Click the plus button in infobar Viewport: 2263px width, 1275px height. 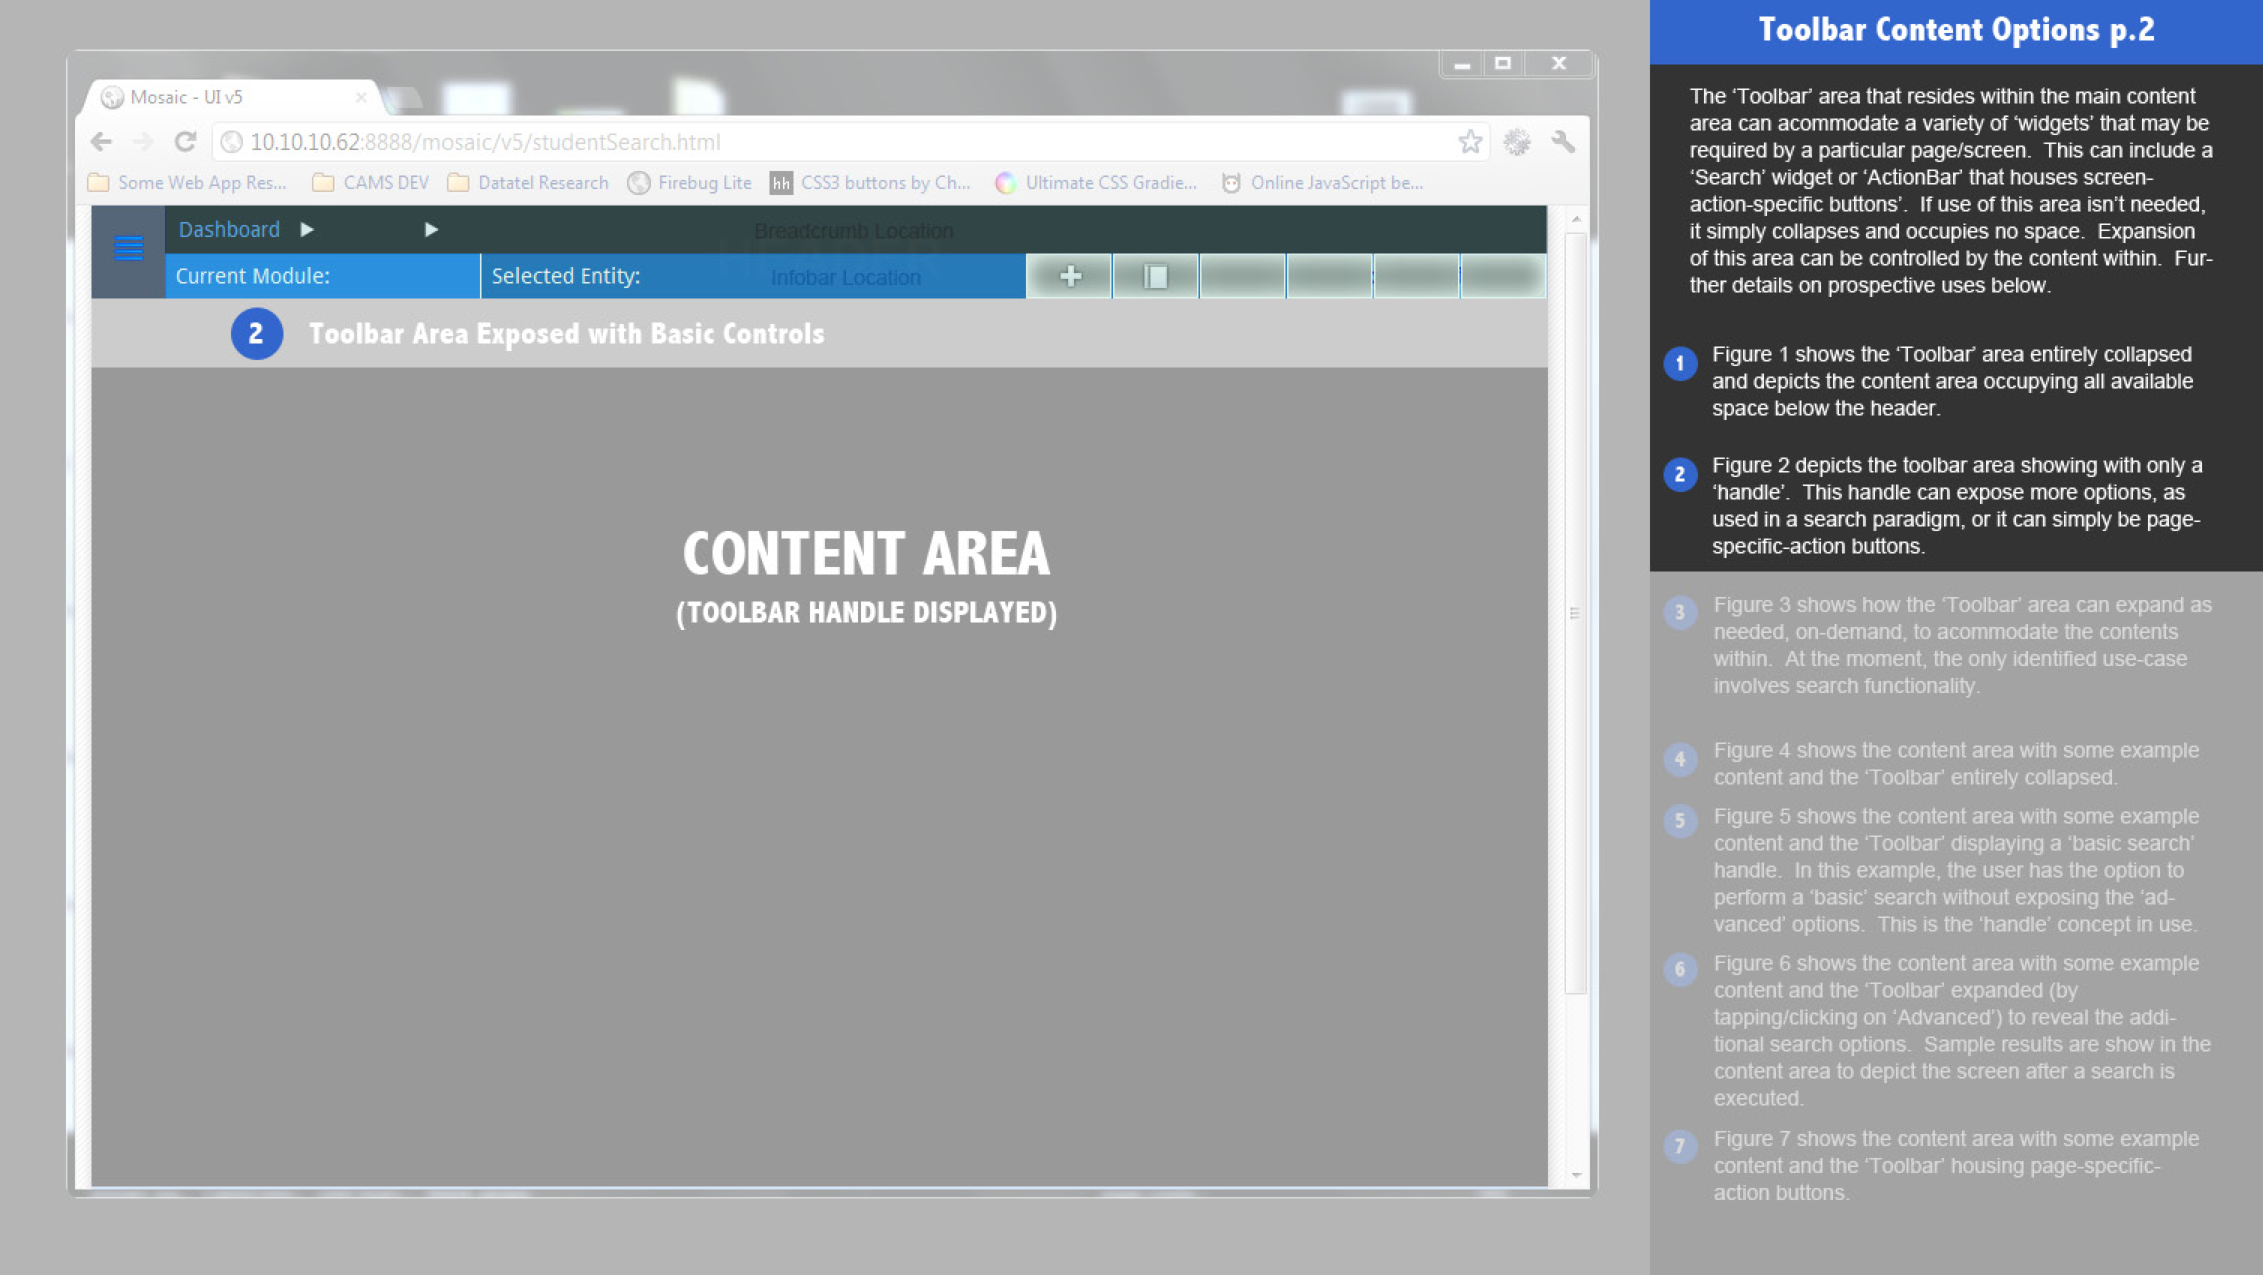click(x=1069, y=276)
